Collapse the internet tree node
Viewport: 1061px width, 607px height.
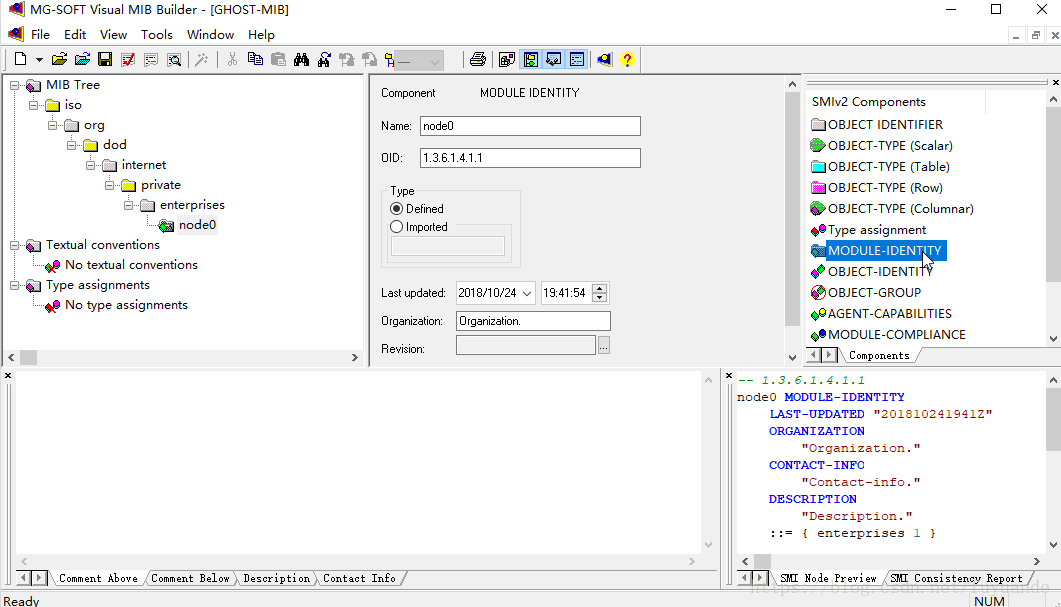[90, 165]
